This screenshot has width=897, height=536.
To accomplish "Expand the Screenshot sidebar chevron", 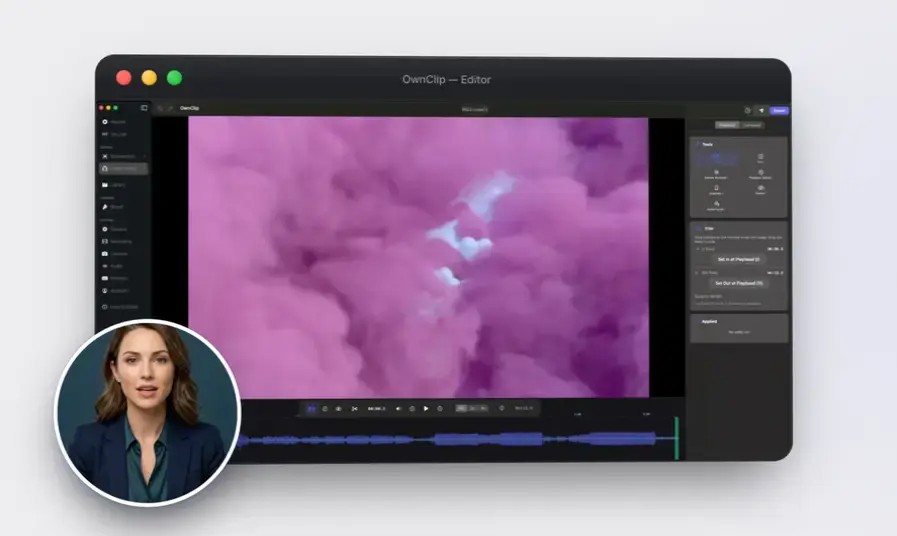I will (144, 156).
